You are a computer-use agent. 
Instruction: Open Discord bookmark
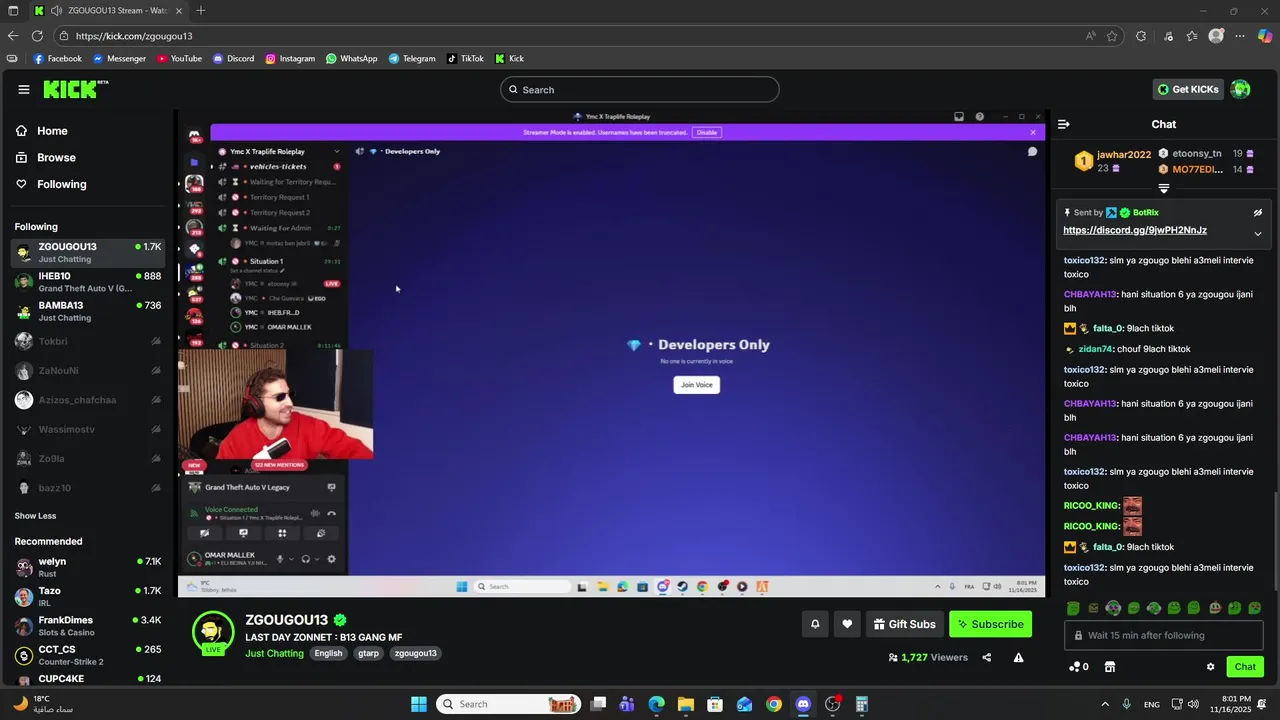(234, 59)
